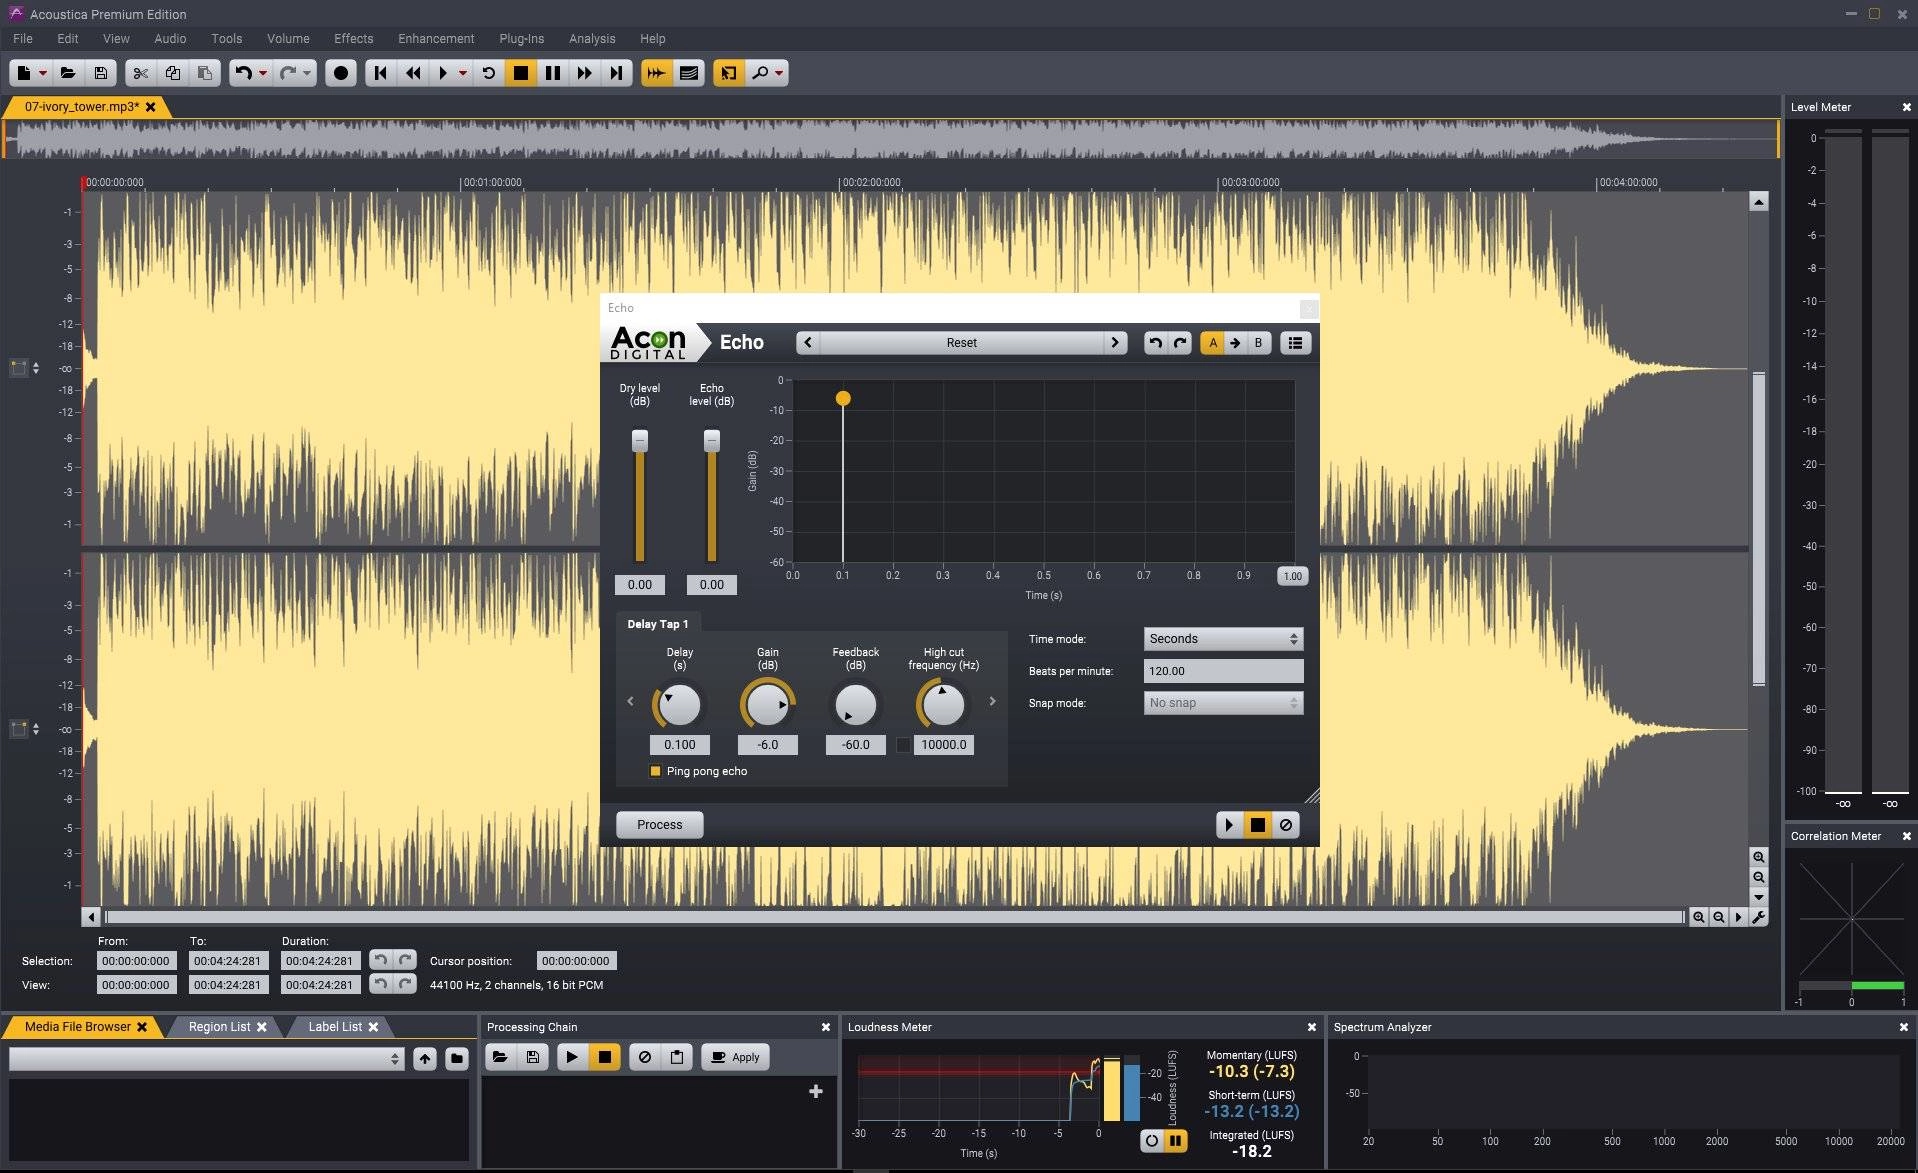Viewport: 1918px width, 1173px height.
Task: Click the Delay knob of Tap 1
Action: [x=680, y=705]
